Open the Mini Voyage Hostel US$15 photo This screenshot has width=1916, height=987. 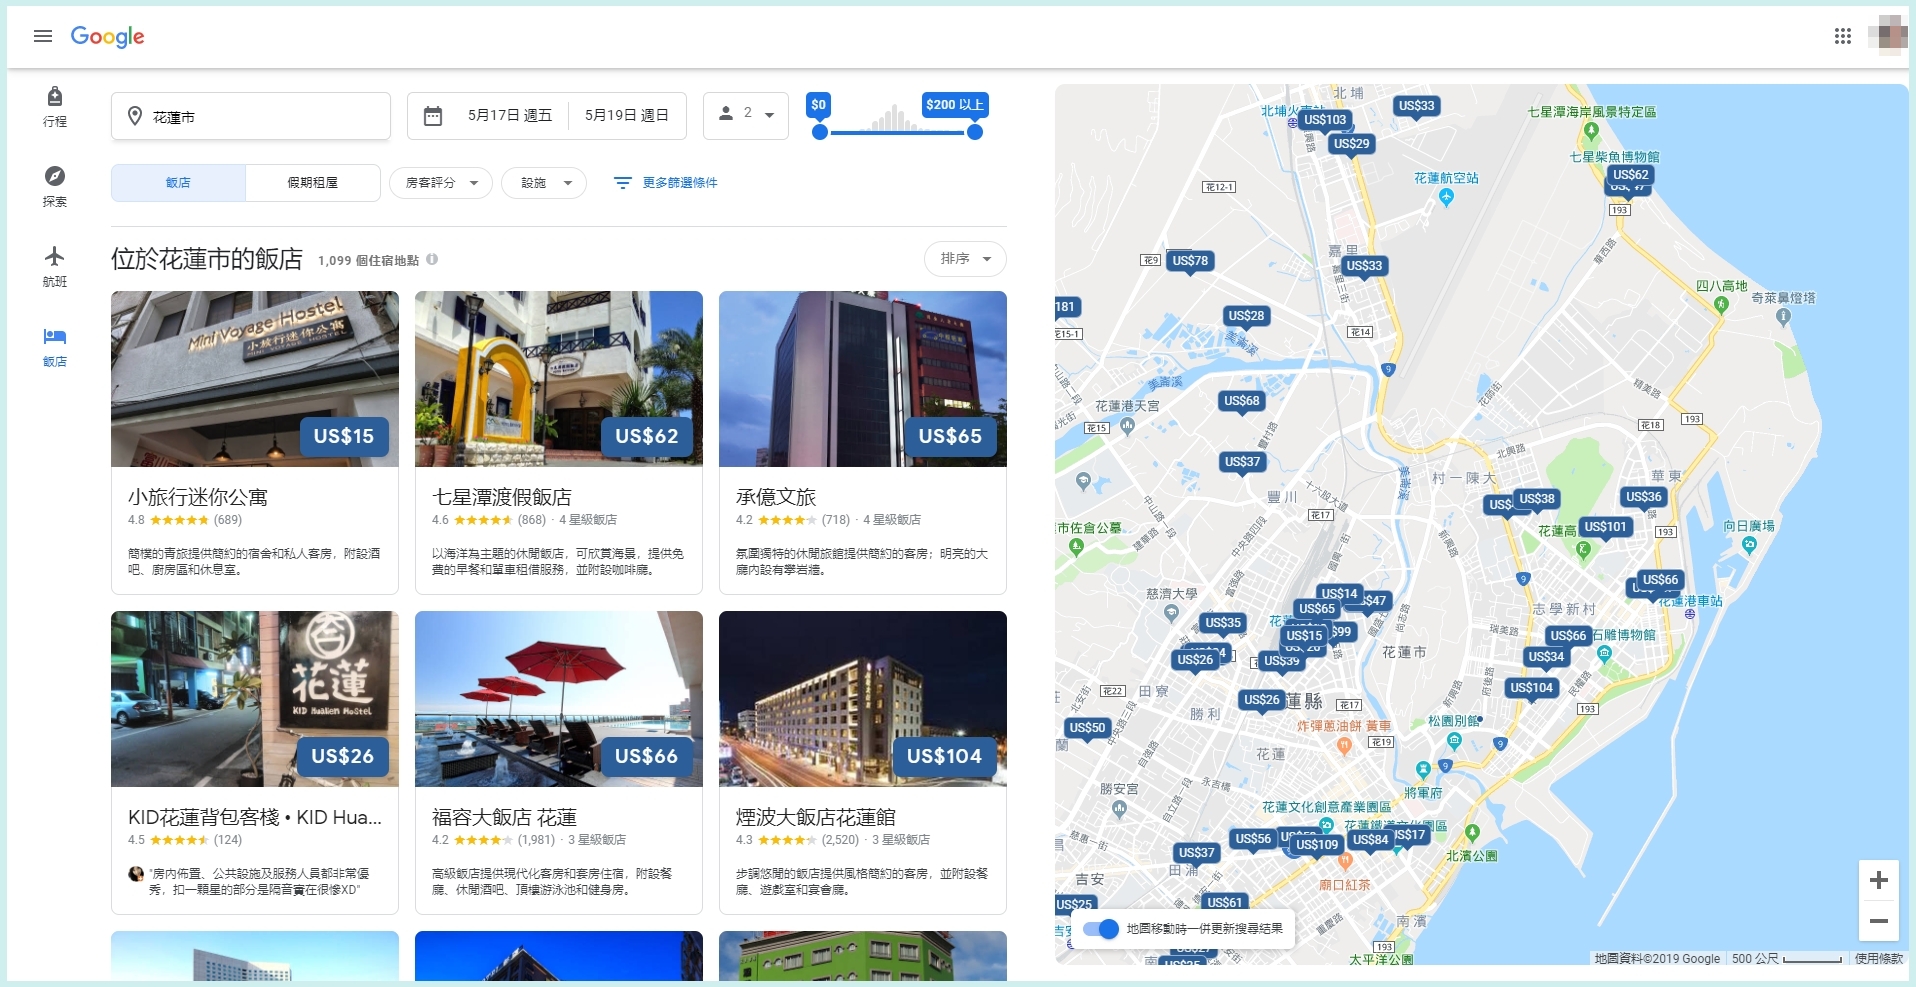255,379
